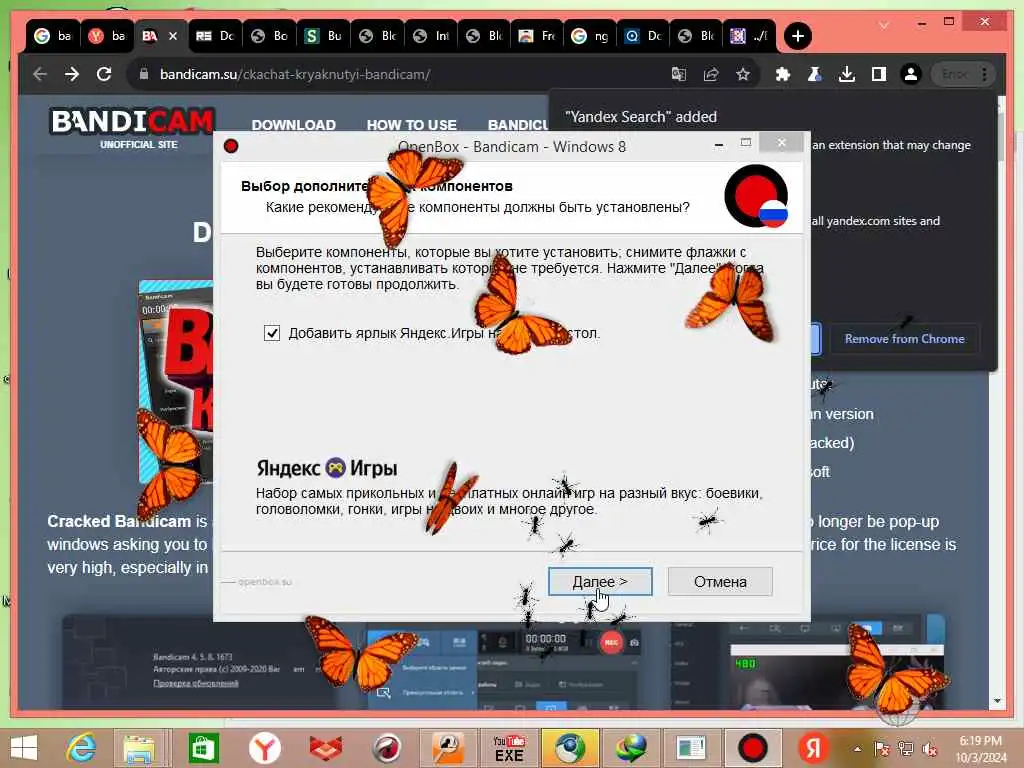The height and width of the screenshot is (768, 1024).
Task: Open DOWNLOAD menu on Bandicam site
Action: pyautogui.click(x=293, y=125)
